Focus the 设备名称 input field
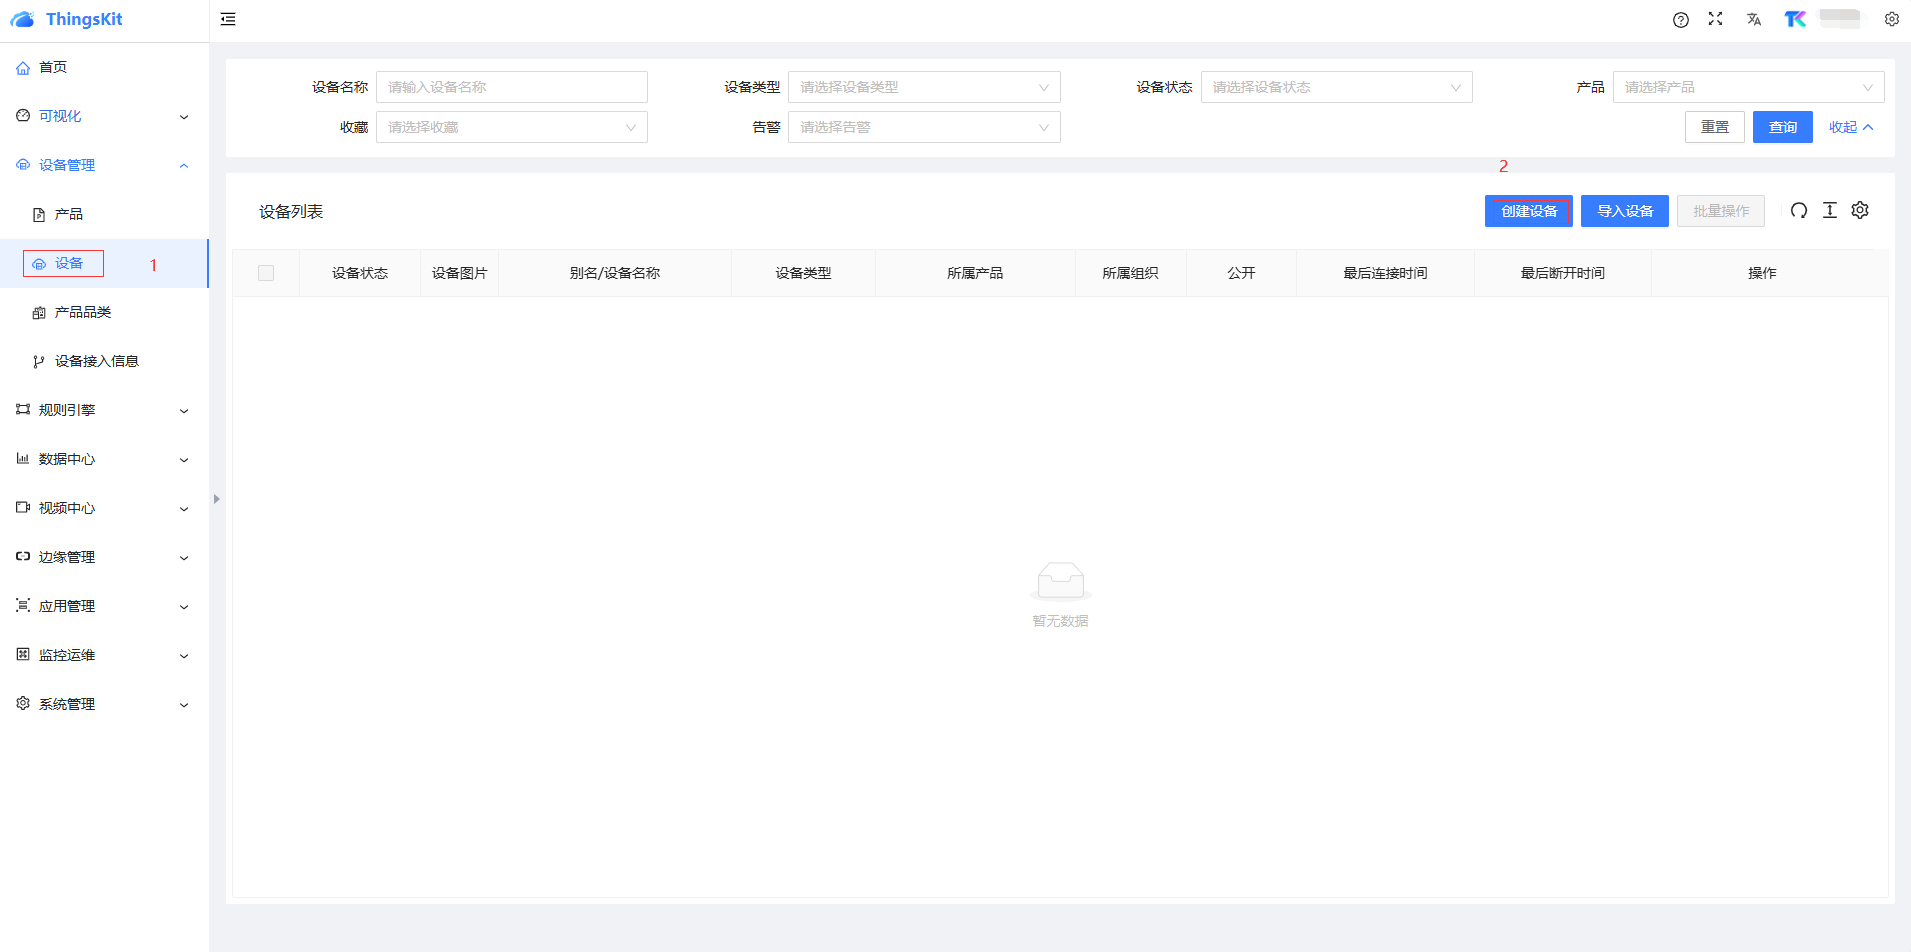 [x=511, y=87]
